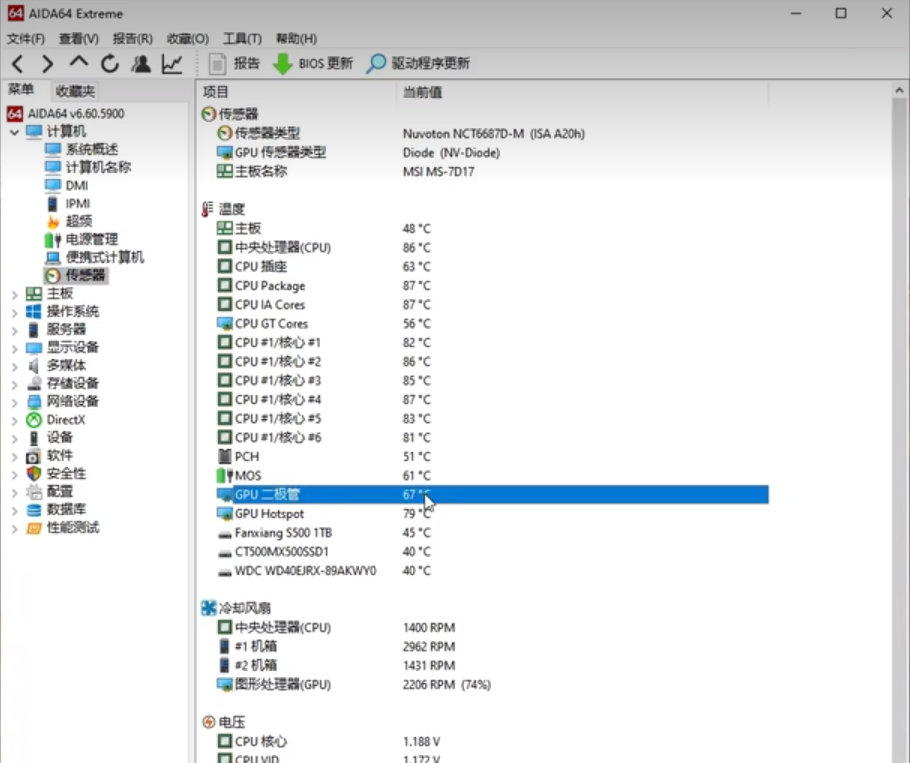Viewport: 910px width, 763px height.
Task: Select IPMI in the tree
Action: tap(78, 203)
